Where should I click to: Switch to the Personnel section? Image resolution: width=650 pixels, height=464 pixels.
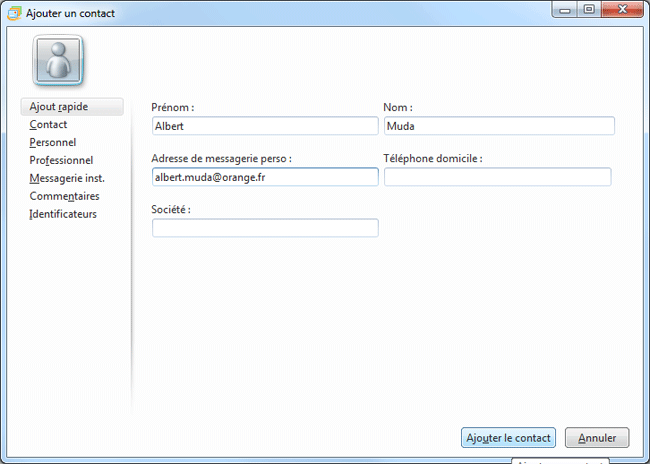(x=53, y=143)
